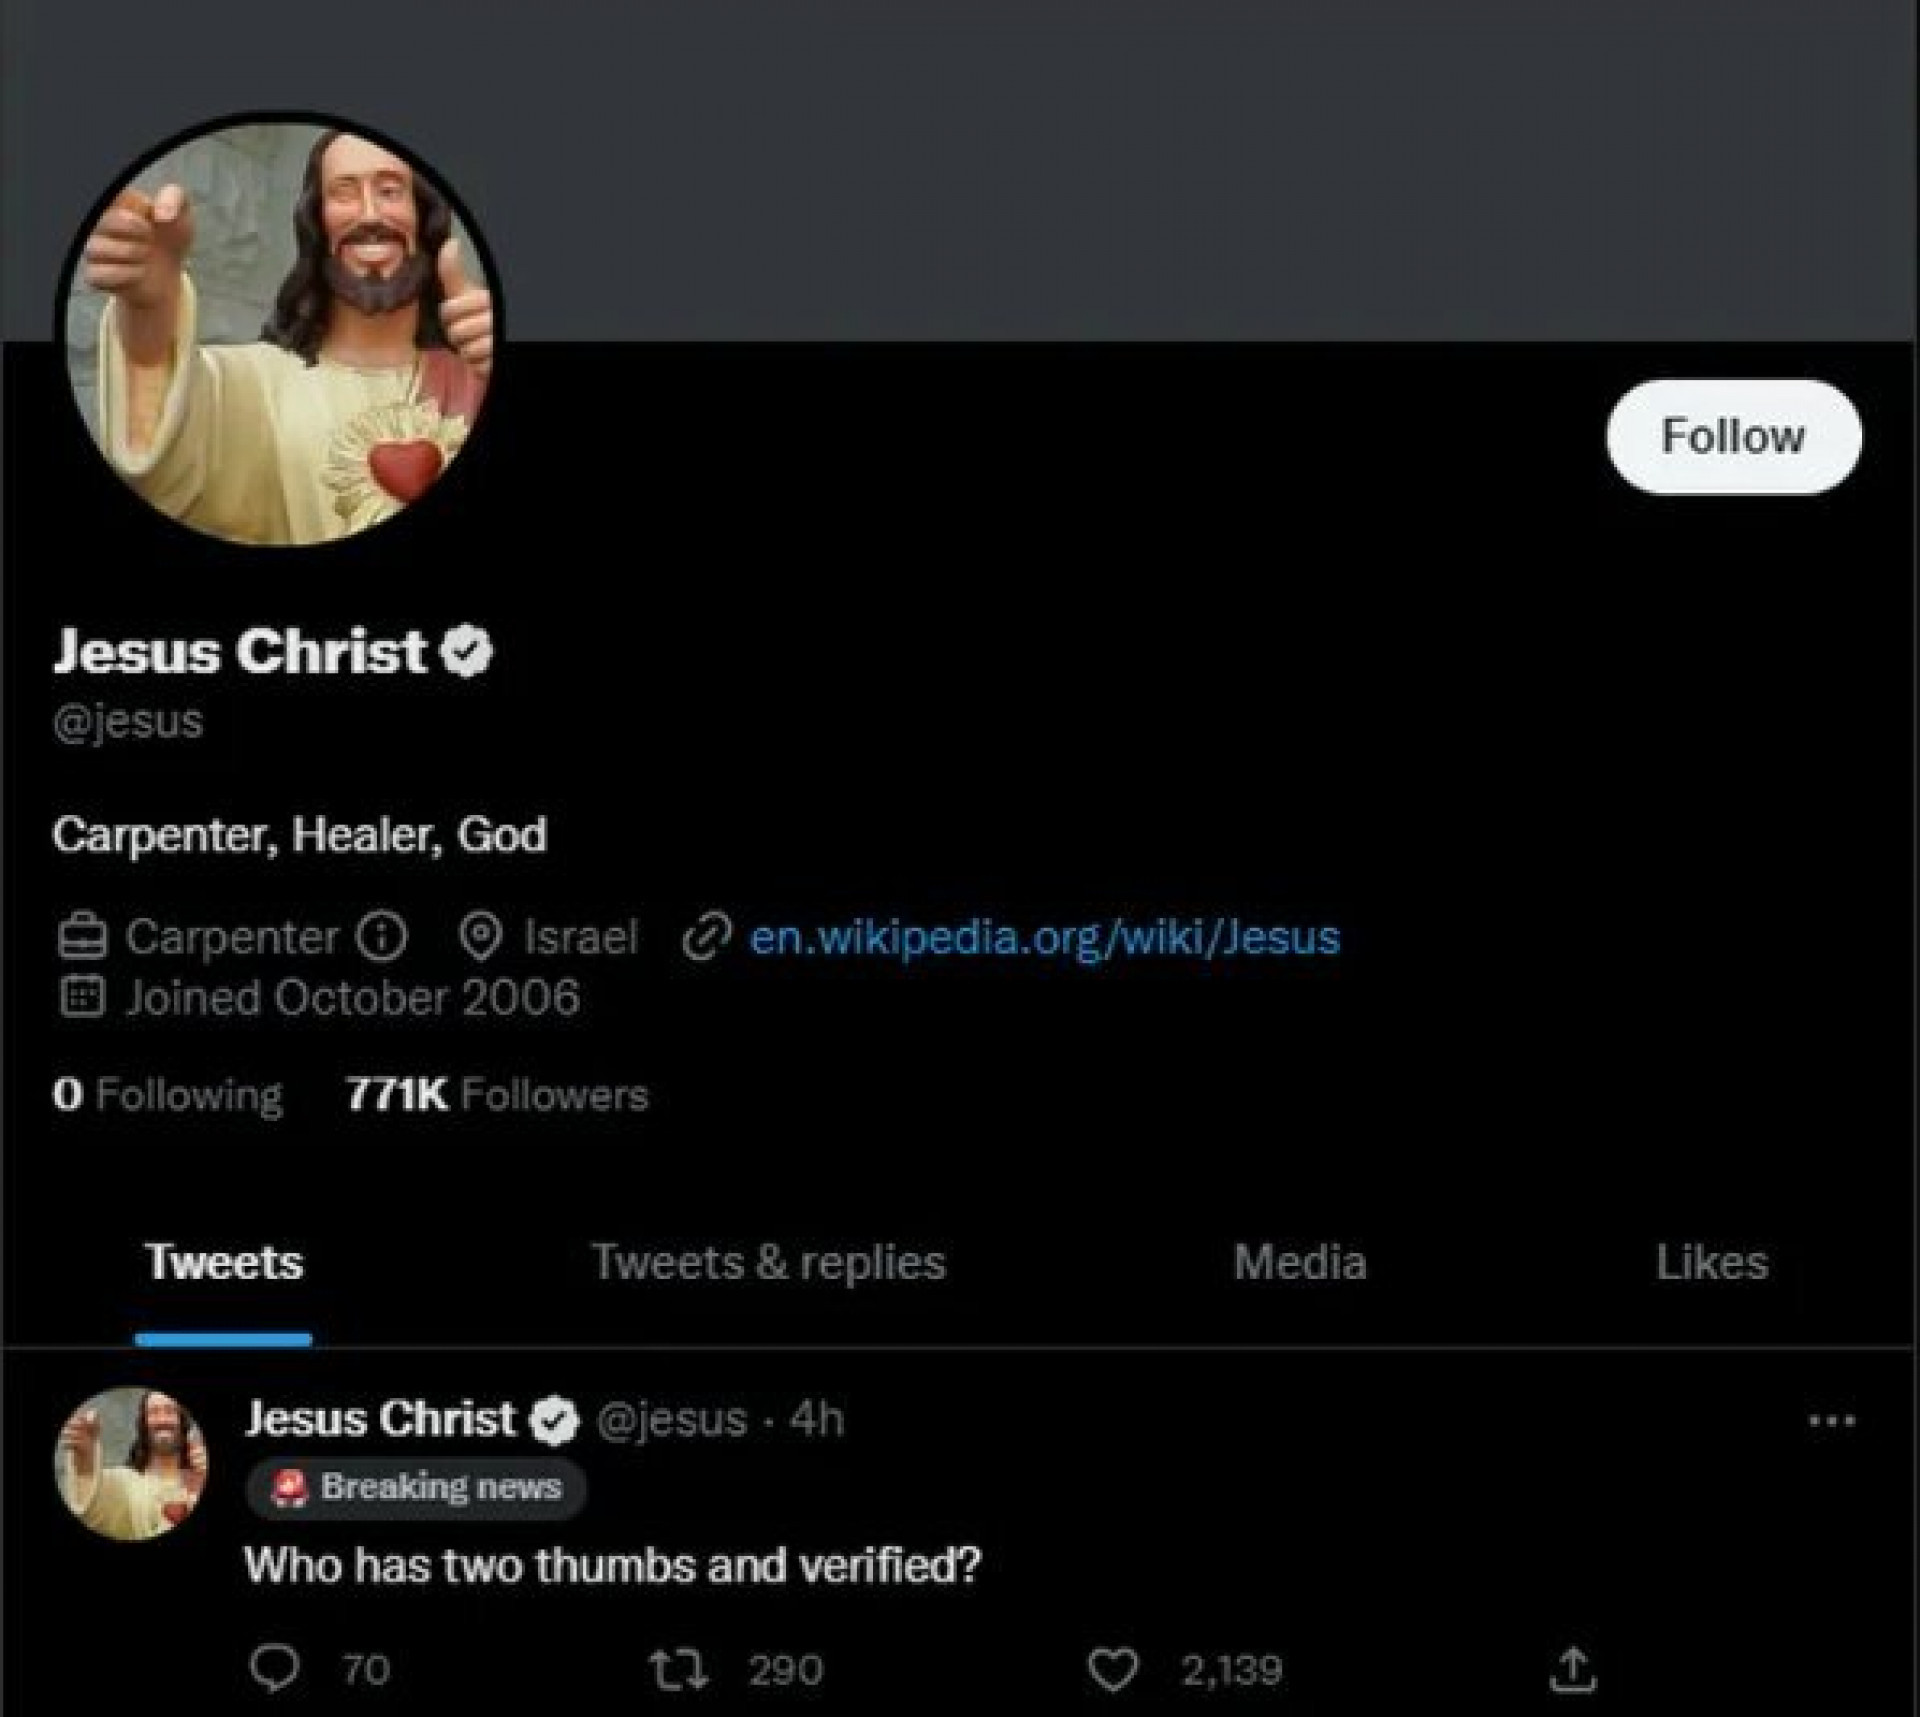The height and width of the screenshot is (1717, 1920).
Task: Open the Media tab
Action: tap(1299, 1262)
